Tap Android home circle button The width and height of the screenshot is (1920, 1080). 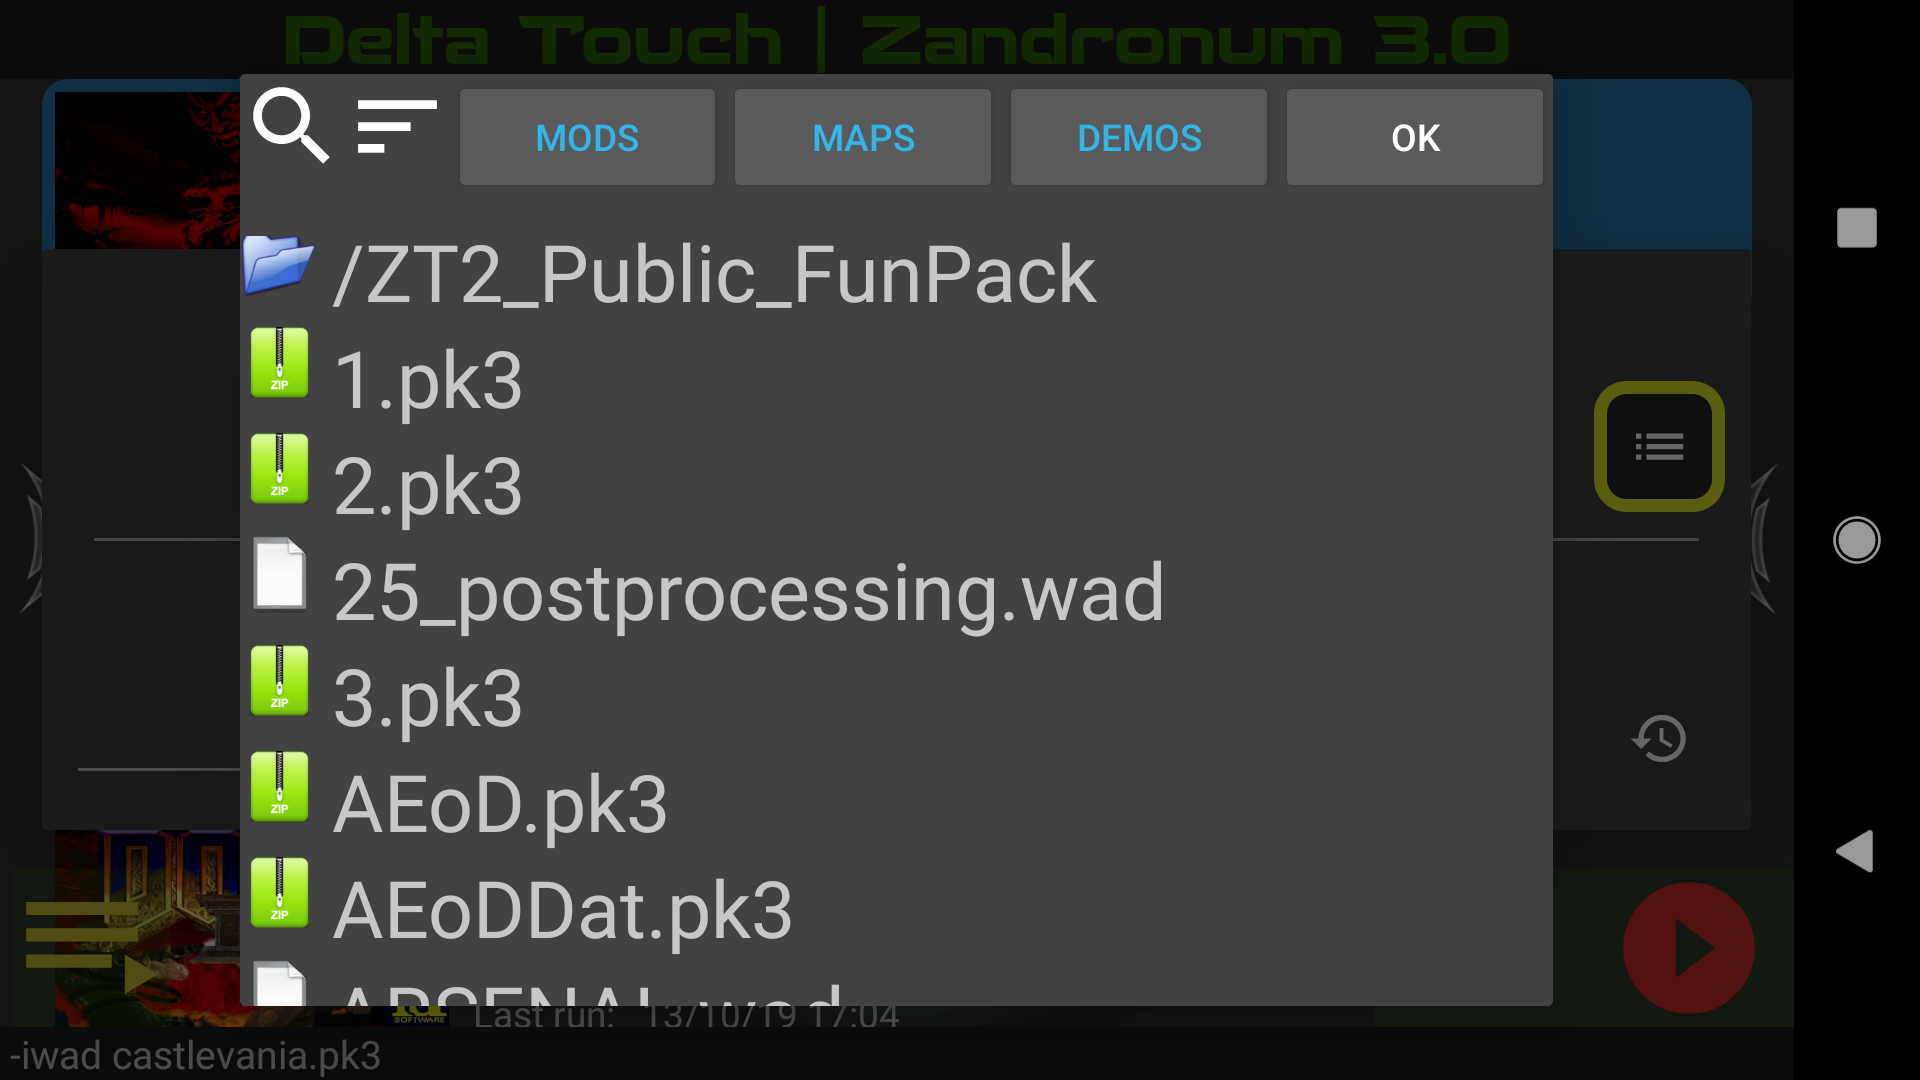[x=1857, y=540]
